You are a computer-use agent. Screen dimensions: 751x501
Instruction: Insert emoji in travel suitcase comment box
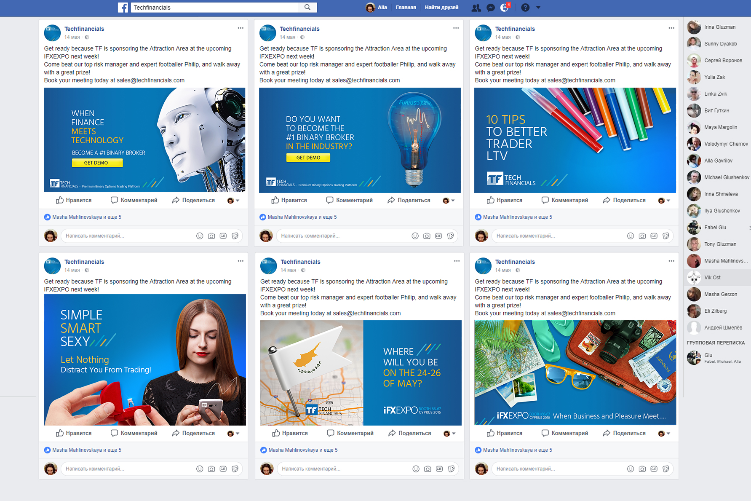click(630, 468)
